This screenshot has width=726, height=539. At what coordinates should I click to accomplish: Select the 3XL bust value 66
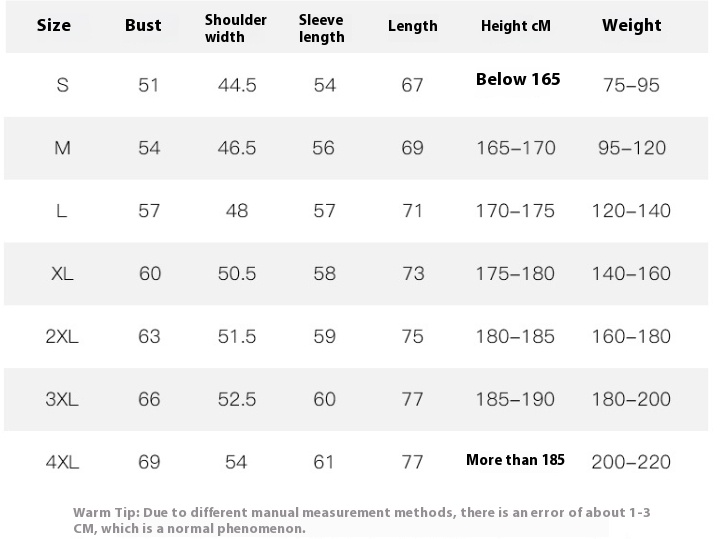149,399
